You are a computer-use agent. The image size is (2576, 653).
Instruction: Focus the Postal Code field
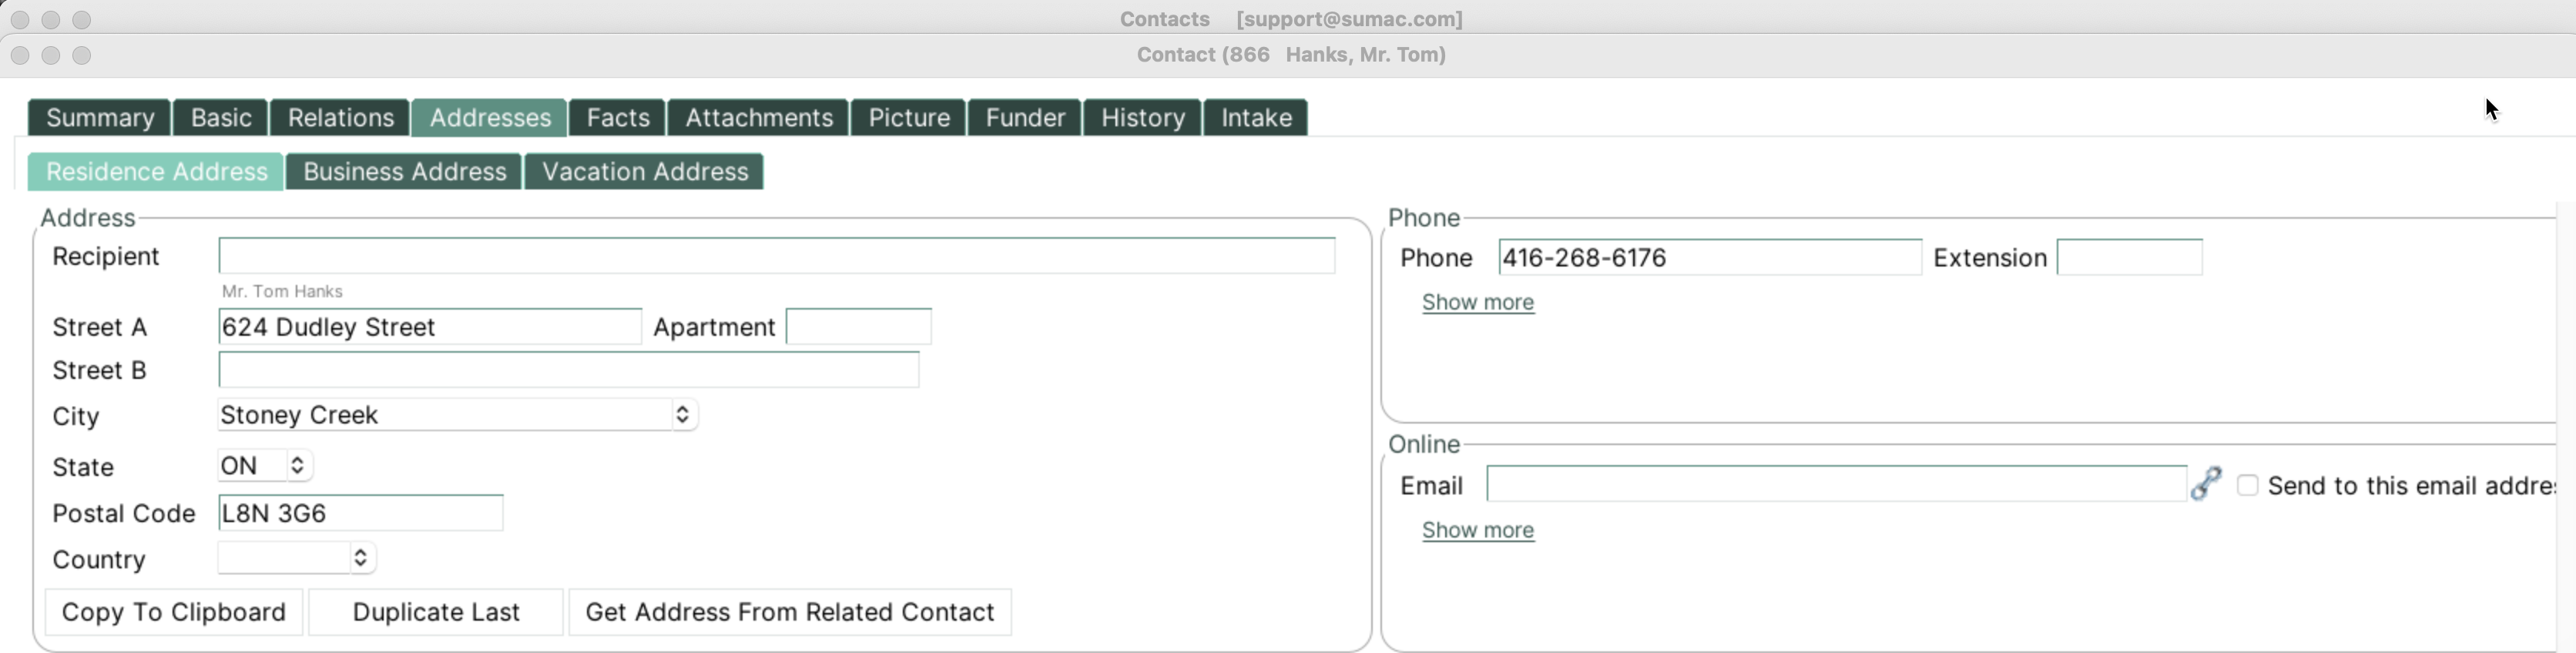(360, 513)
